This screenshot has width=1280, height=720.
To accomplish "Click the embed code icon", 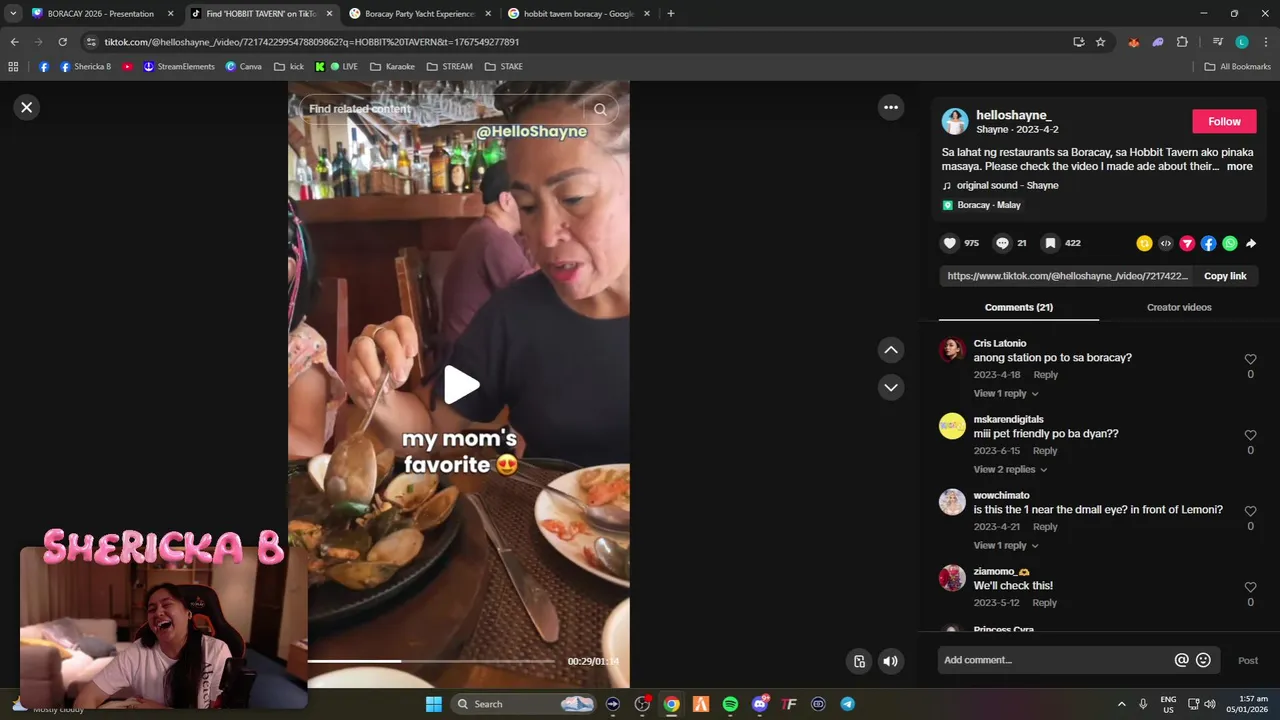I will tap(1166, 243).
